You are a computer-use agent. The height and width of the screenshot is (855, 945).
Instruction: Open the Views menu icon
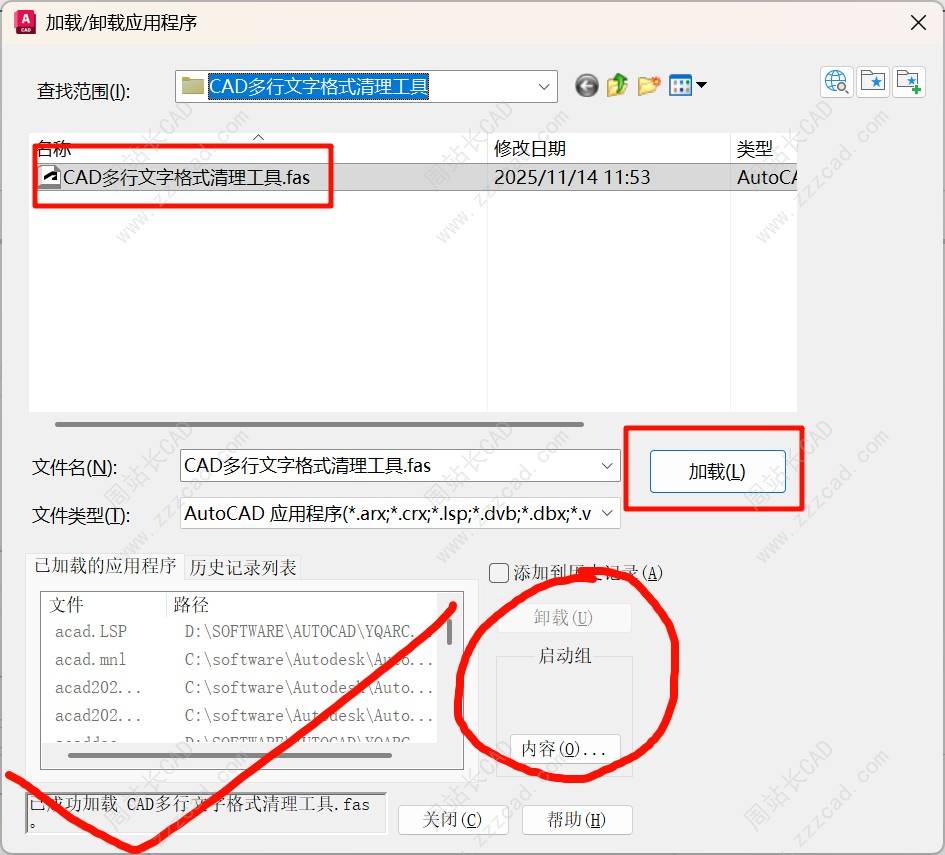coord(687,86)
